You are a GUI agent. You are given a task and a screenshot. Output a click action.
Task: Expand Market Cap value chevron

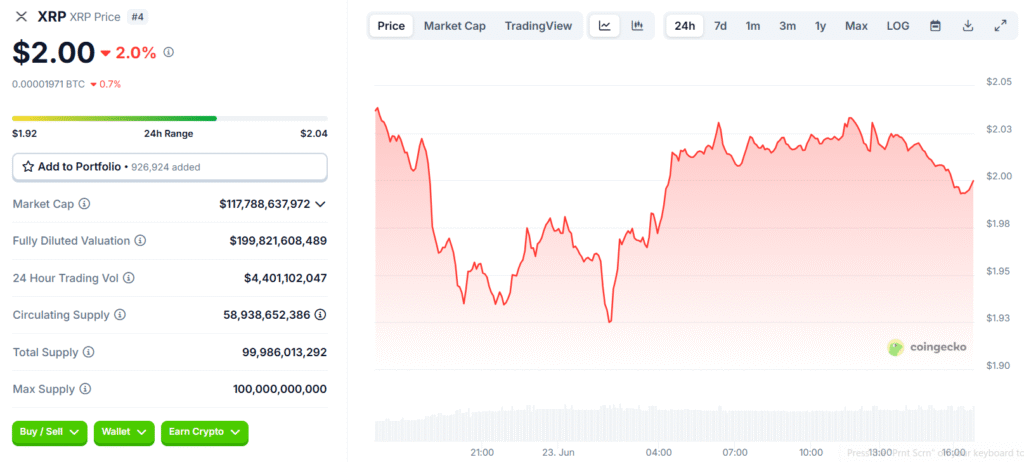click(320, 204)
